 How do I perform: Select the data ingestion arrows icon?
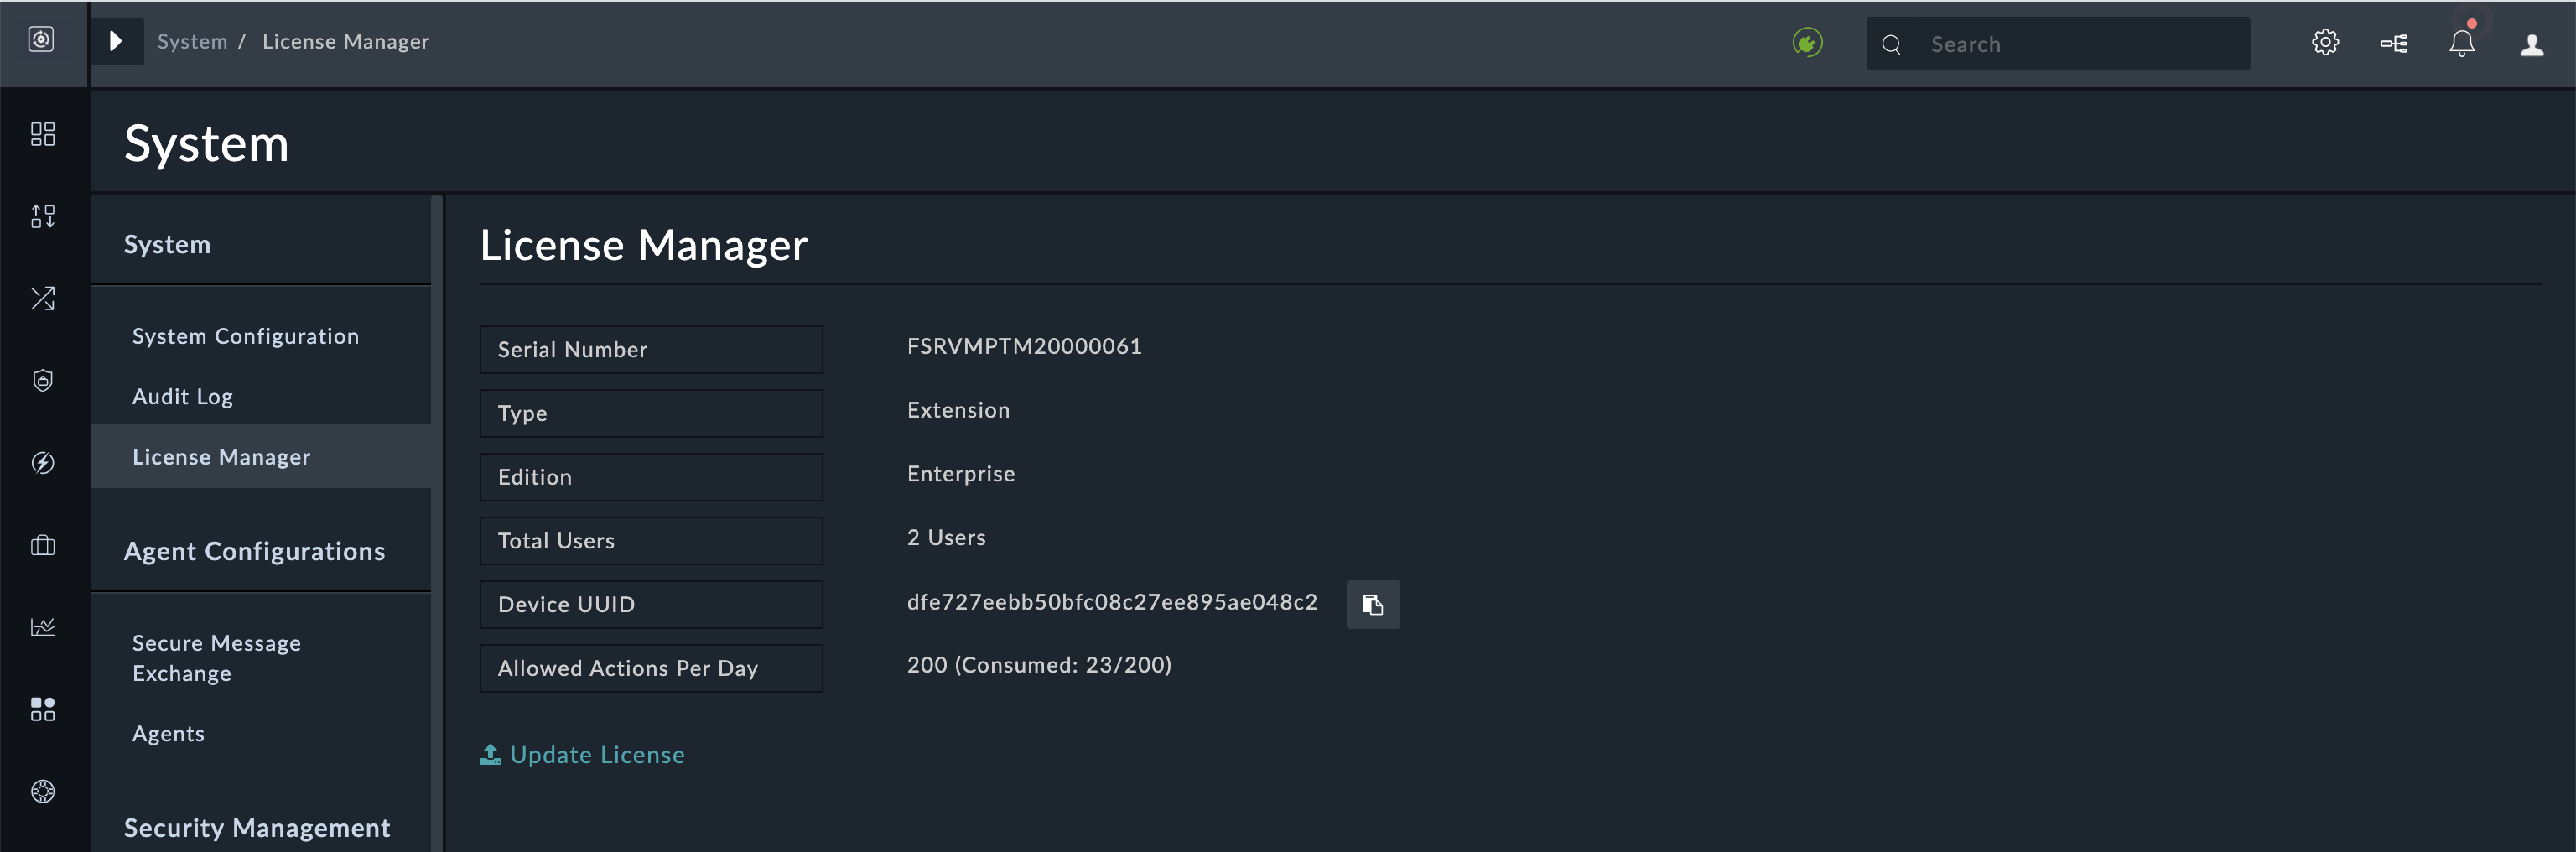[x=43, y=216]
